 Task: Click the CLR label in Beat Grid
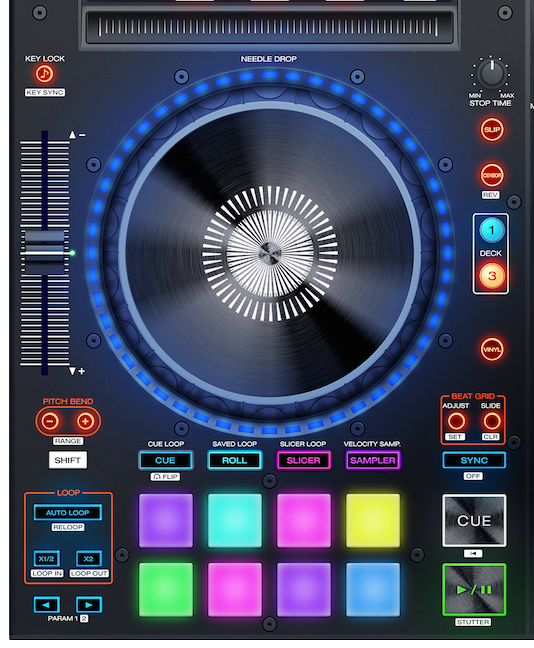pyautogui.click(x=491, y=437)
